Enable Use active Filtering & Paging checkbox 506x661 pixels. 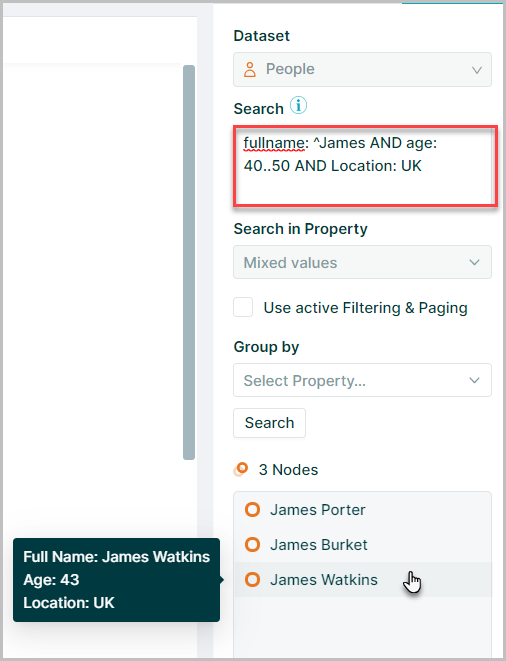243,307
